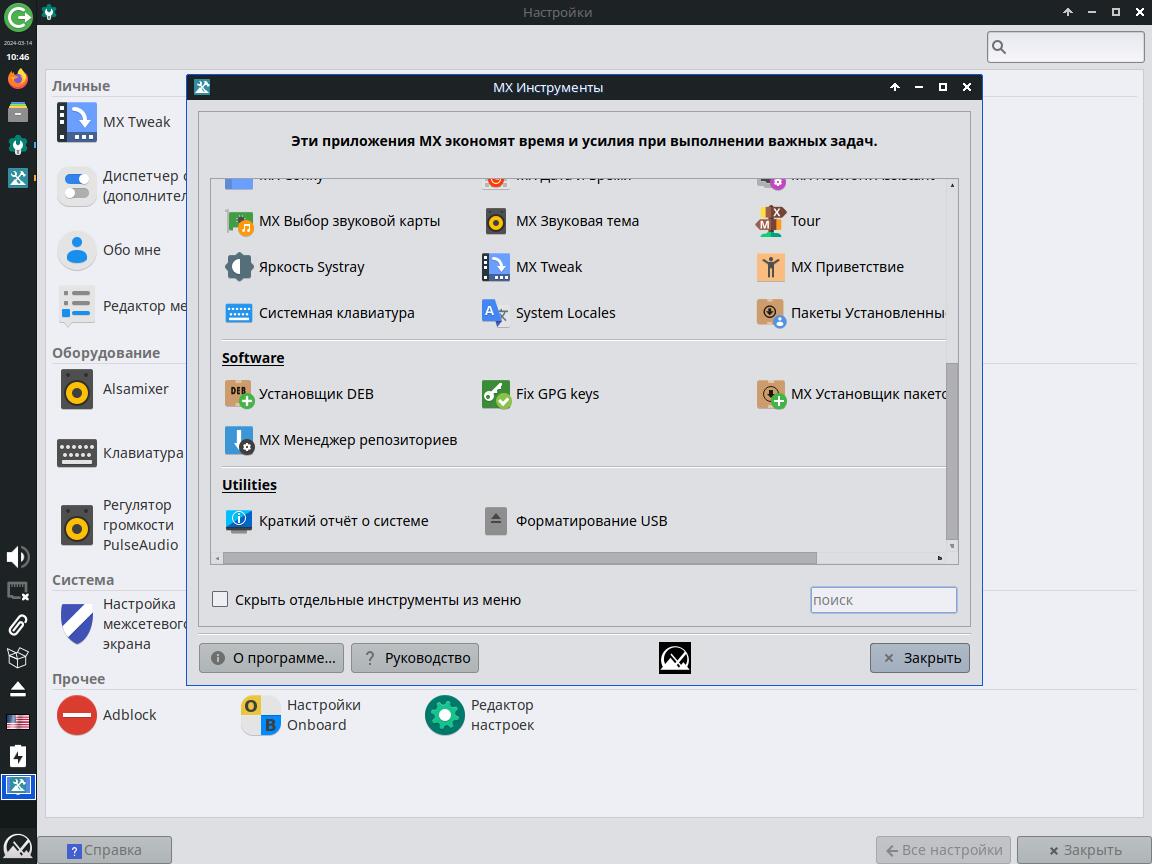Open the package updater box icon
Screen dimensions: 1152x864
pos(18,657)
